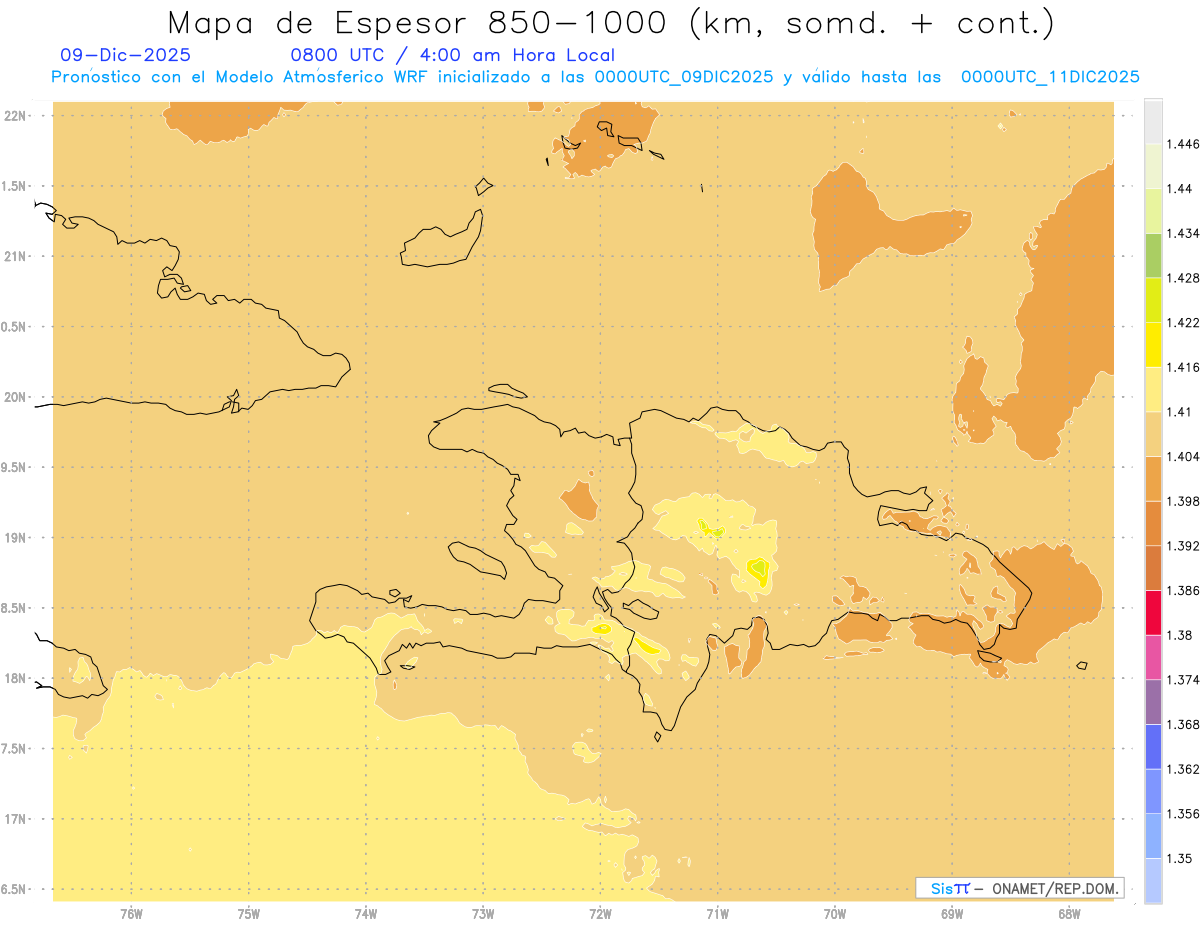This screenshot has height=927, width=1200.
Task: Click the '18N' latitude axis label
Action: 16,678
